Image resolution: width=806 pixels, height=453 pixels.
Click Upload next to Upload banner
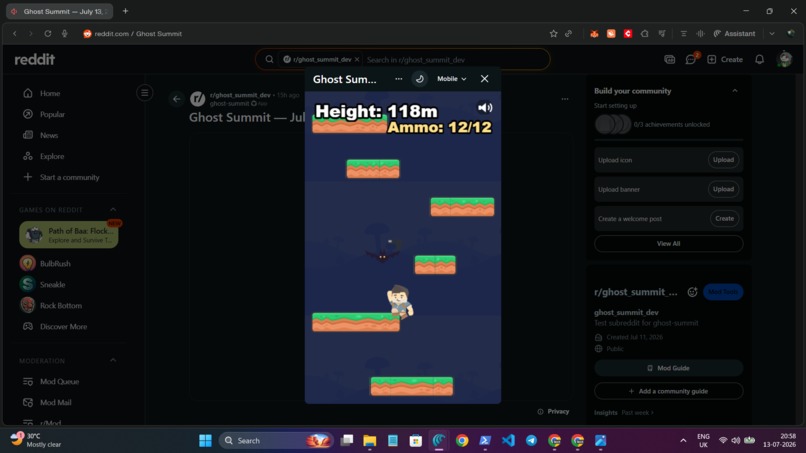[x=723, y=189]
